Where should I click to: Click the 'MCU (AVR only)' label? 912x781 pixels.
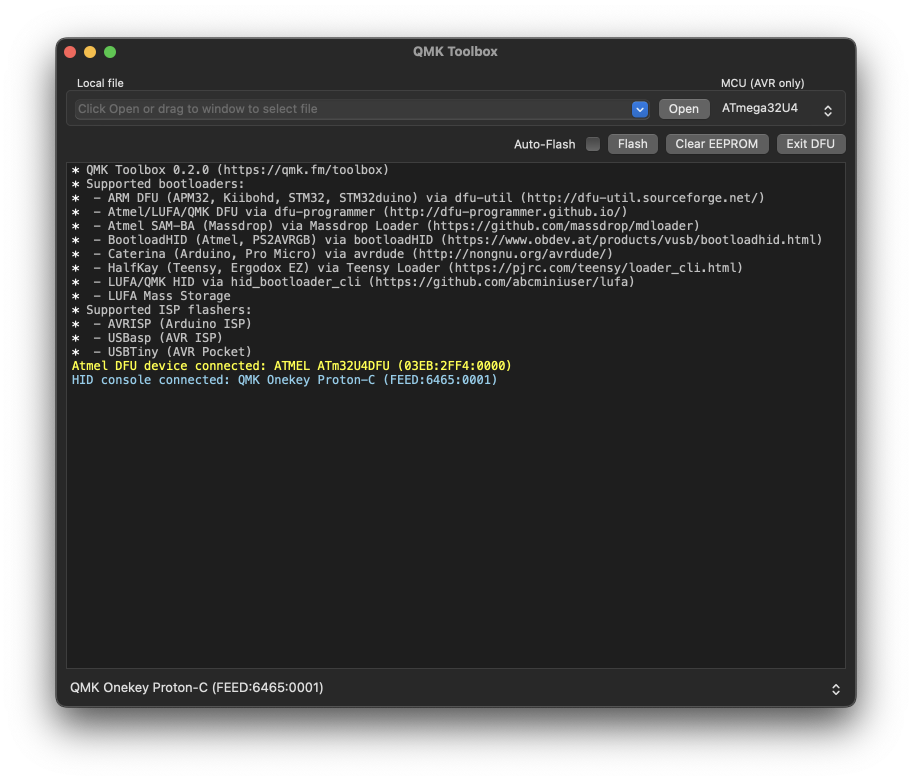coord(763,83)
